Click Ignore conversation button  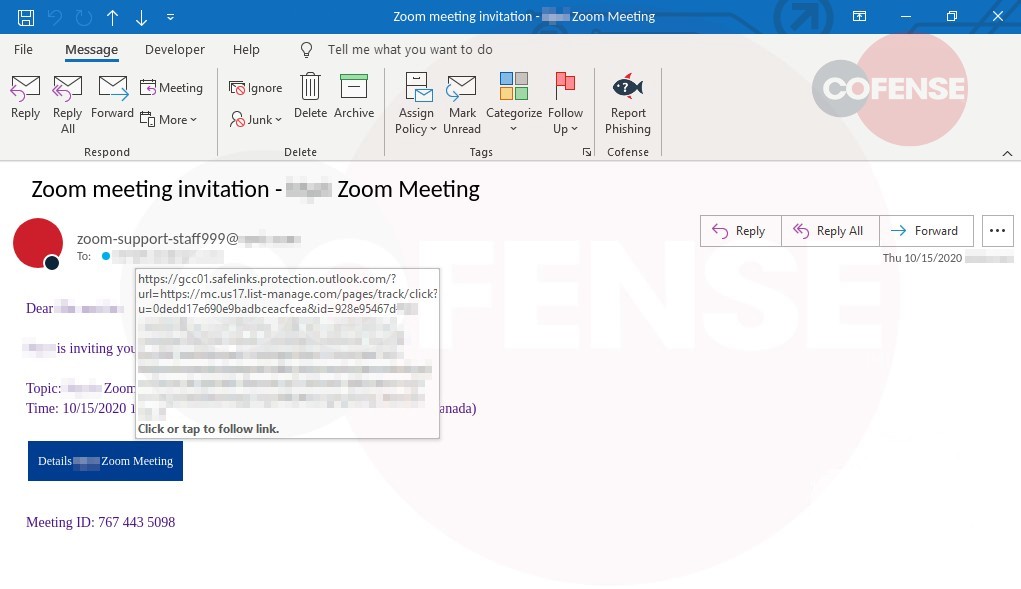(x=255, y=87)
